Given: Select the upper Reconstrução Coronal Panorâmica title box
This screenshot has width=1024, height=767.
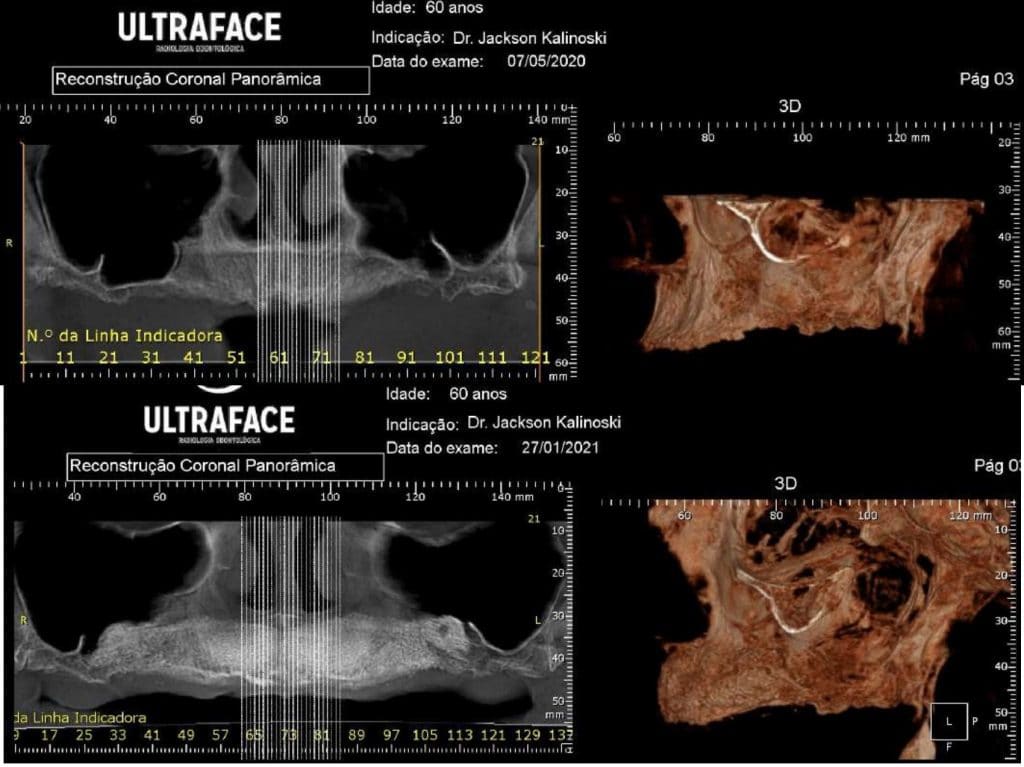Looking at the screenshot, I should (x=209, y=80).
